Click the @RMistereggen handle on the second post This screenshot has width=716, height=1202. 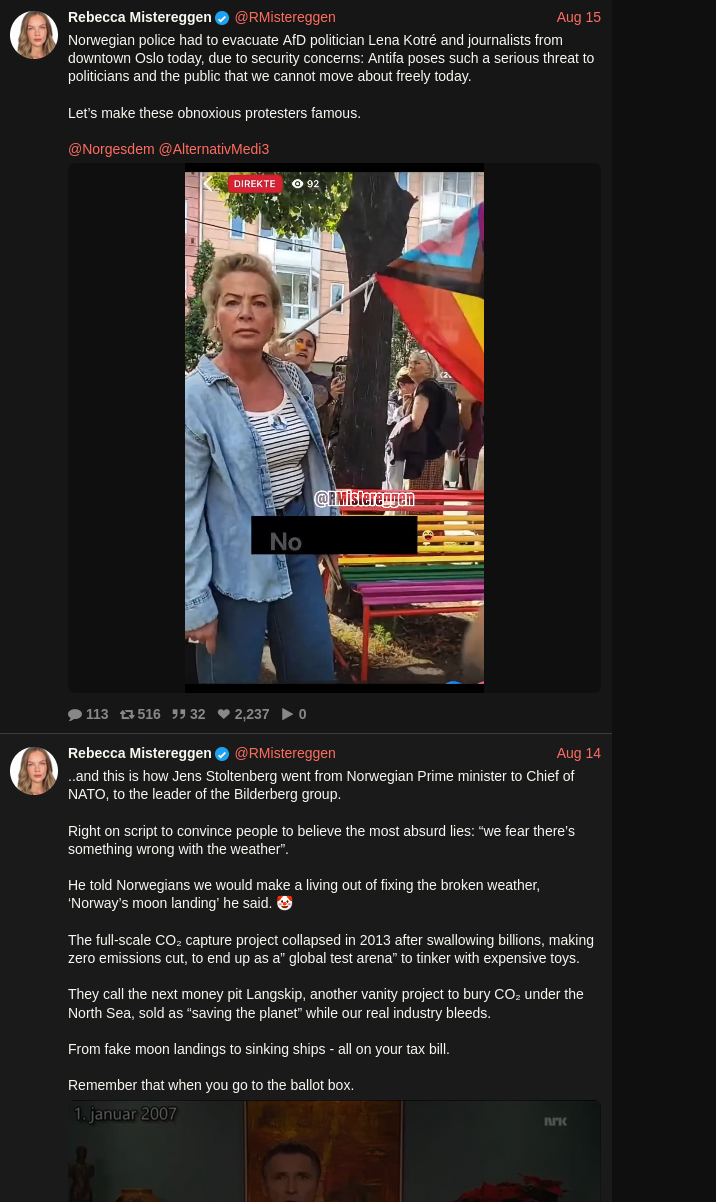(x=285, y=753)
